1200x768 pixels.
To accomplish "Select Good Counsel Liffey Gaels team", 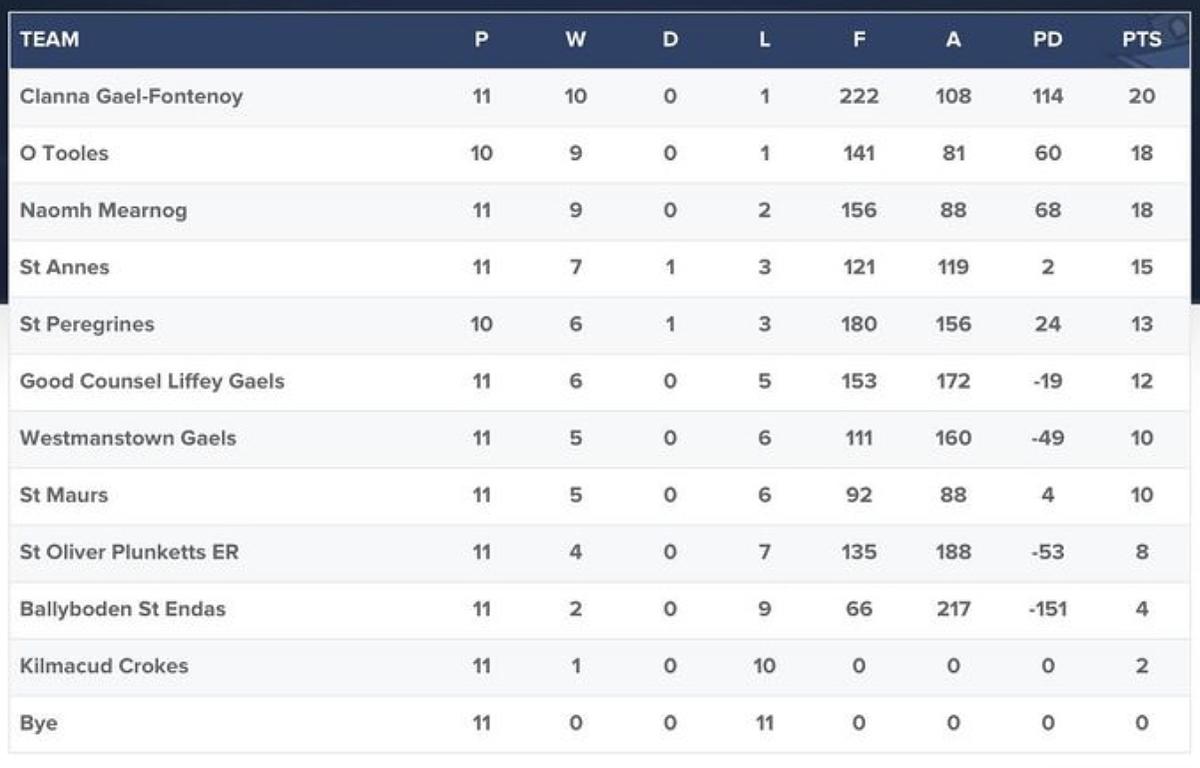I will tap(152, 382).
